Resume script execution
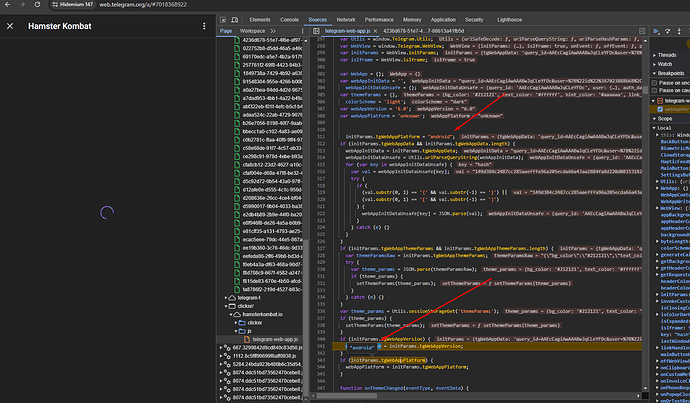This screenshot has width=690, height=403. pyautogui.click(x=656, y=31)
